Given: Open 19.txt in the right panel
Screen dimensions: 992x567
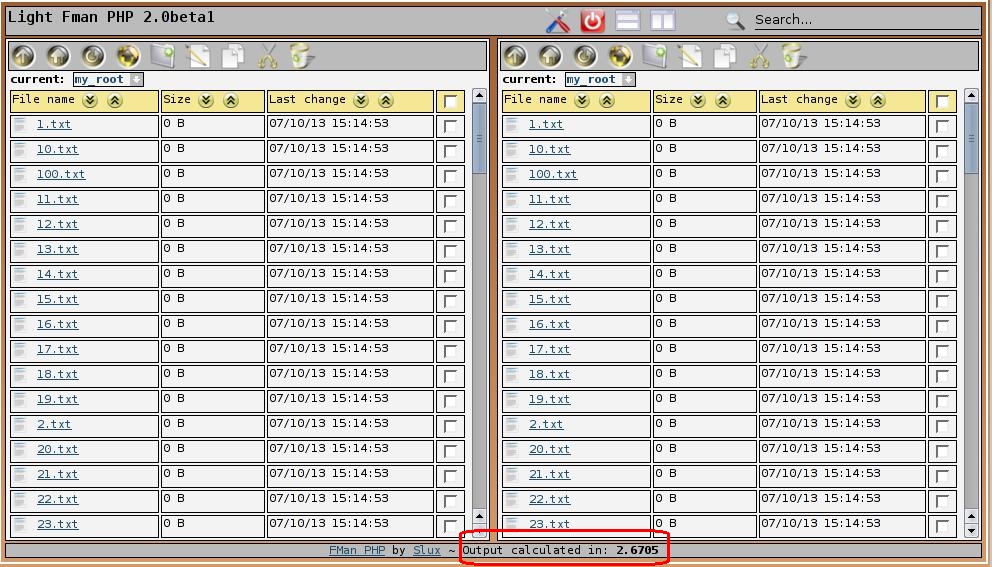Looking at the screenshot, I should (550, 400).
